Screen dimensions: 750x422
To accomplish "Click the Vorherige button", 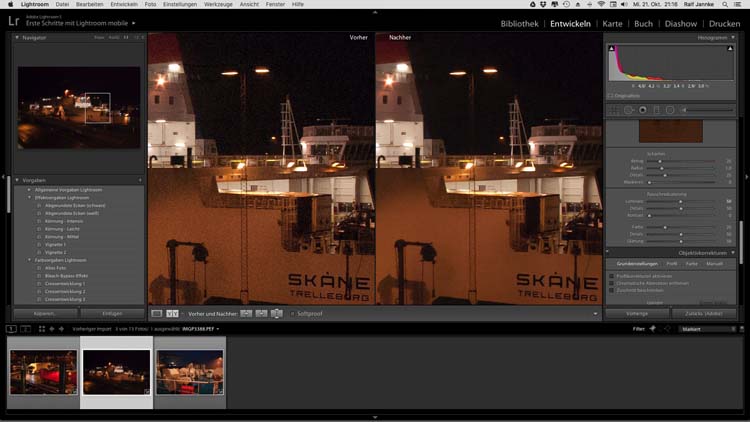I will [636, 313].
